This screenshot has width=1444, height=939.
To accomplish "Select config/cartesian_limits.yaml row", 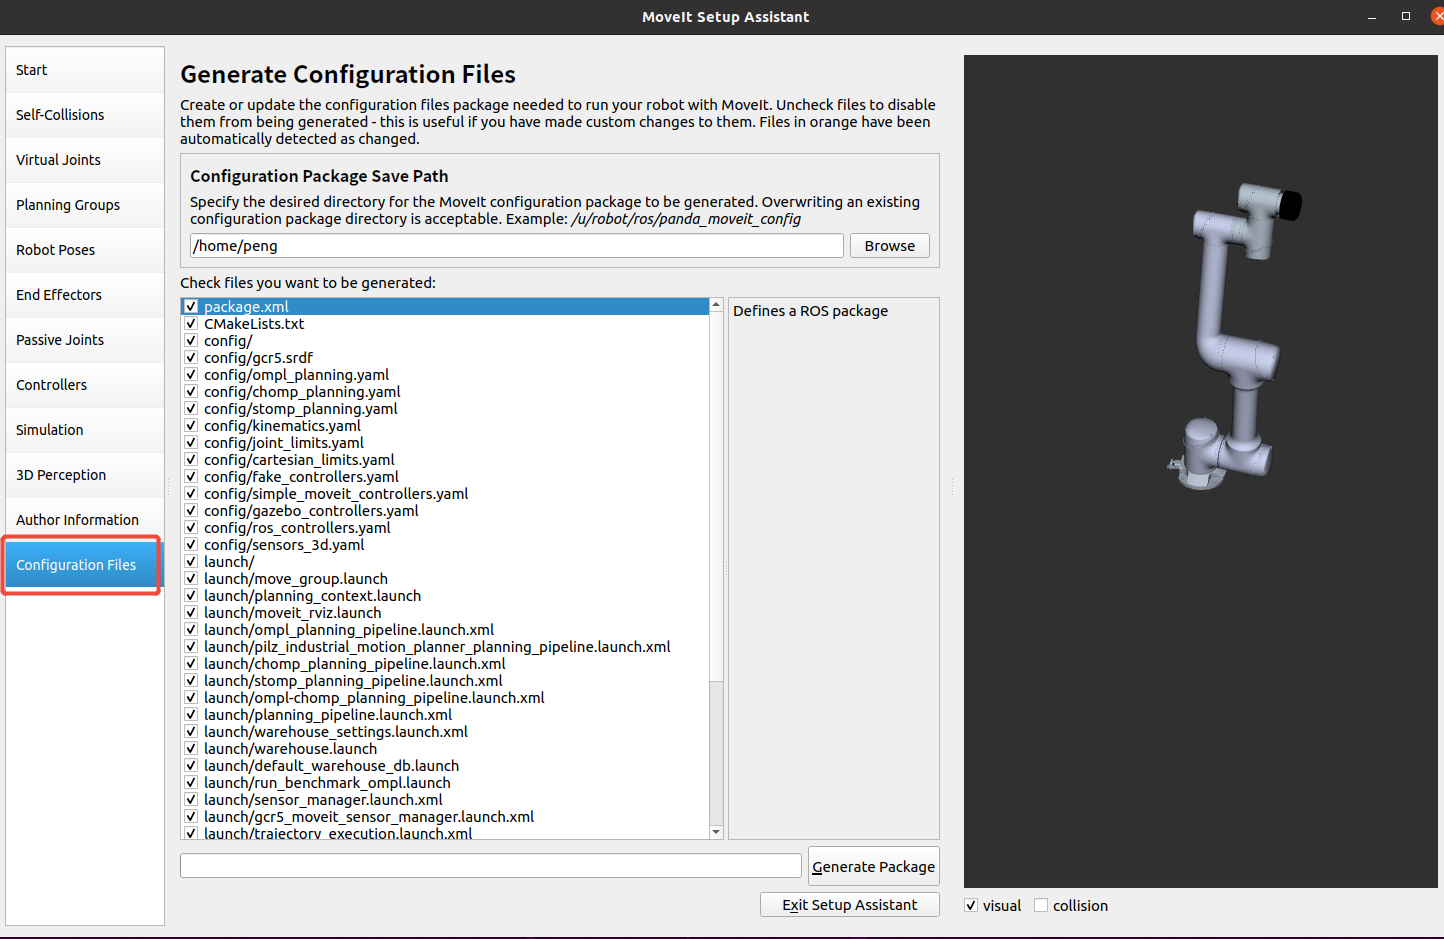I will (x=445, y=460).
